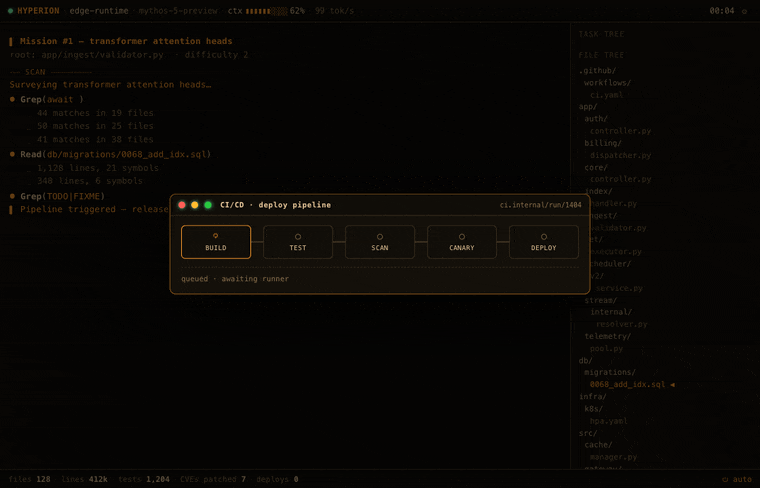This screenshot has height=488, width=760.
Task: Select the src/ folder in file tree
Action: tap(588, 433)
